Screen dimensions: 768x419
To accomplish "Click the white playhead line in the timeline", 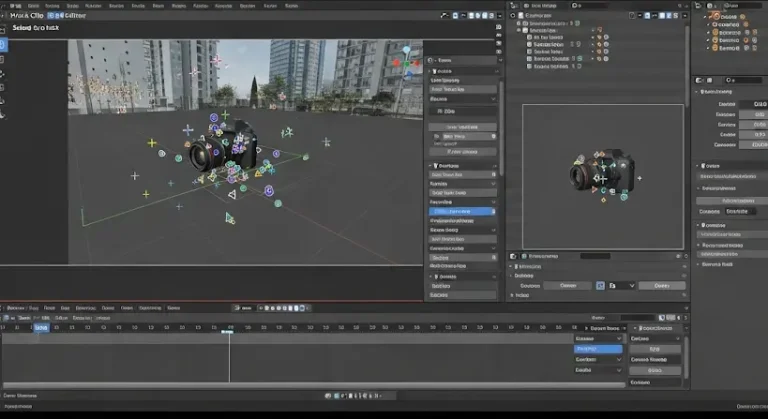I will coord(229,357).
